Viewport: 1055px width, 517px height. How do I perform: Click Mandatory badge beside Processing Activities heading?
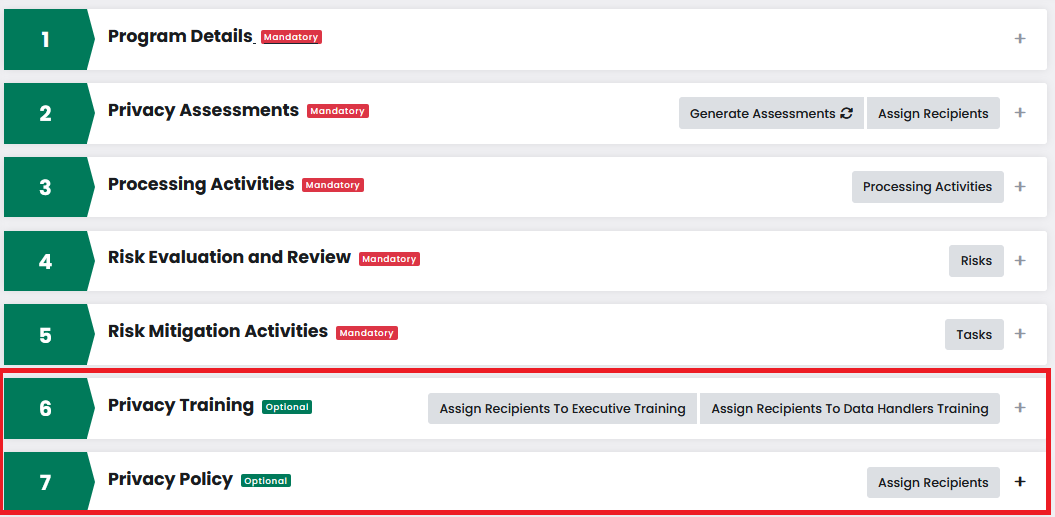(333, 184)
